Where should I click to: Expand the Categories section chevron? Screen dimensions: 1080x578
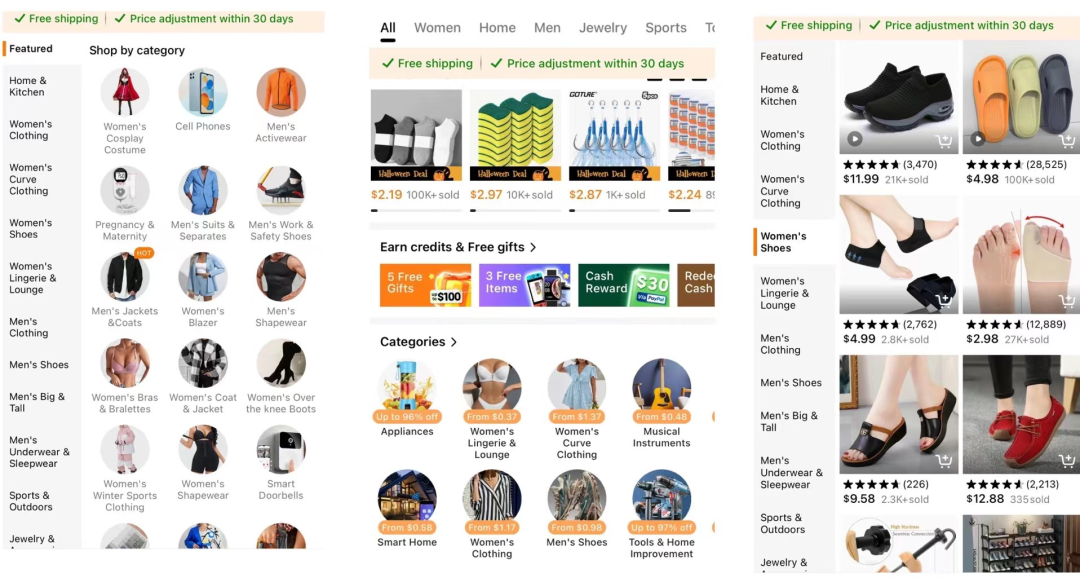pyautogui.click(x=454, y=342)
